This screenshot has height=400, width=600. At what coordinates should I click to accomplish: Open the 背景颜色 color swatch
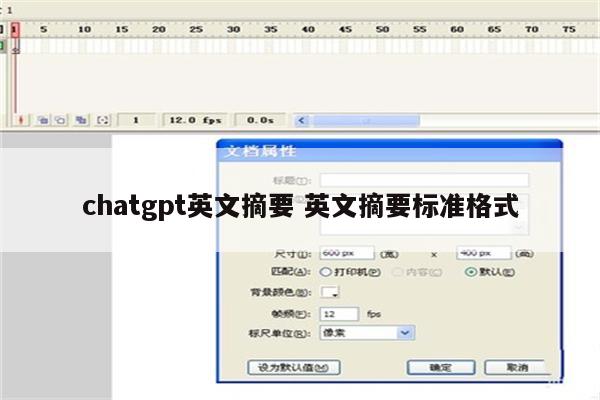click(x=329, y=292)
